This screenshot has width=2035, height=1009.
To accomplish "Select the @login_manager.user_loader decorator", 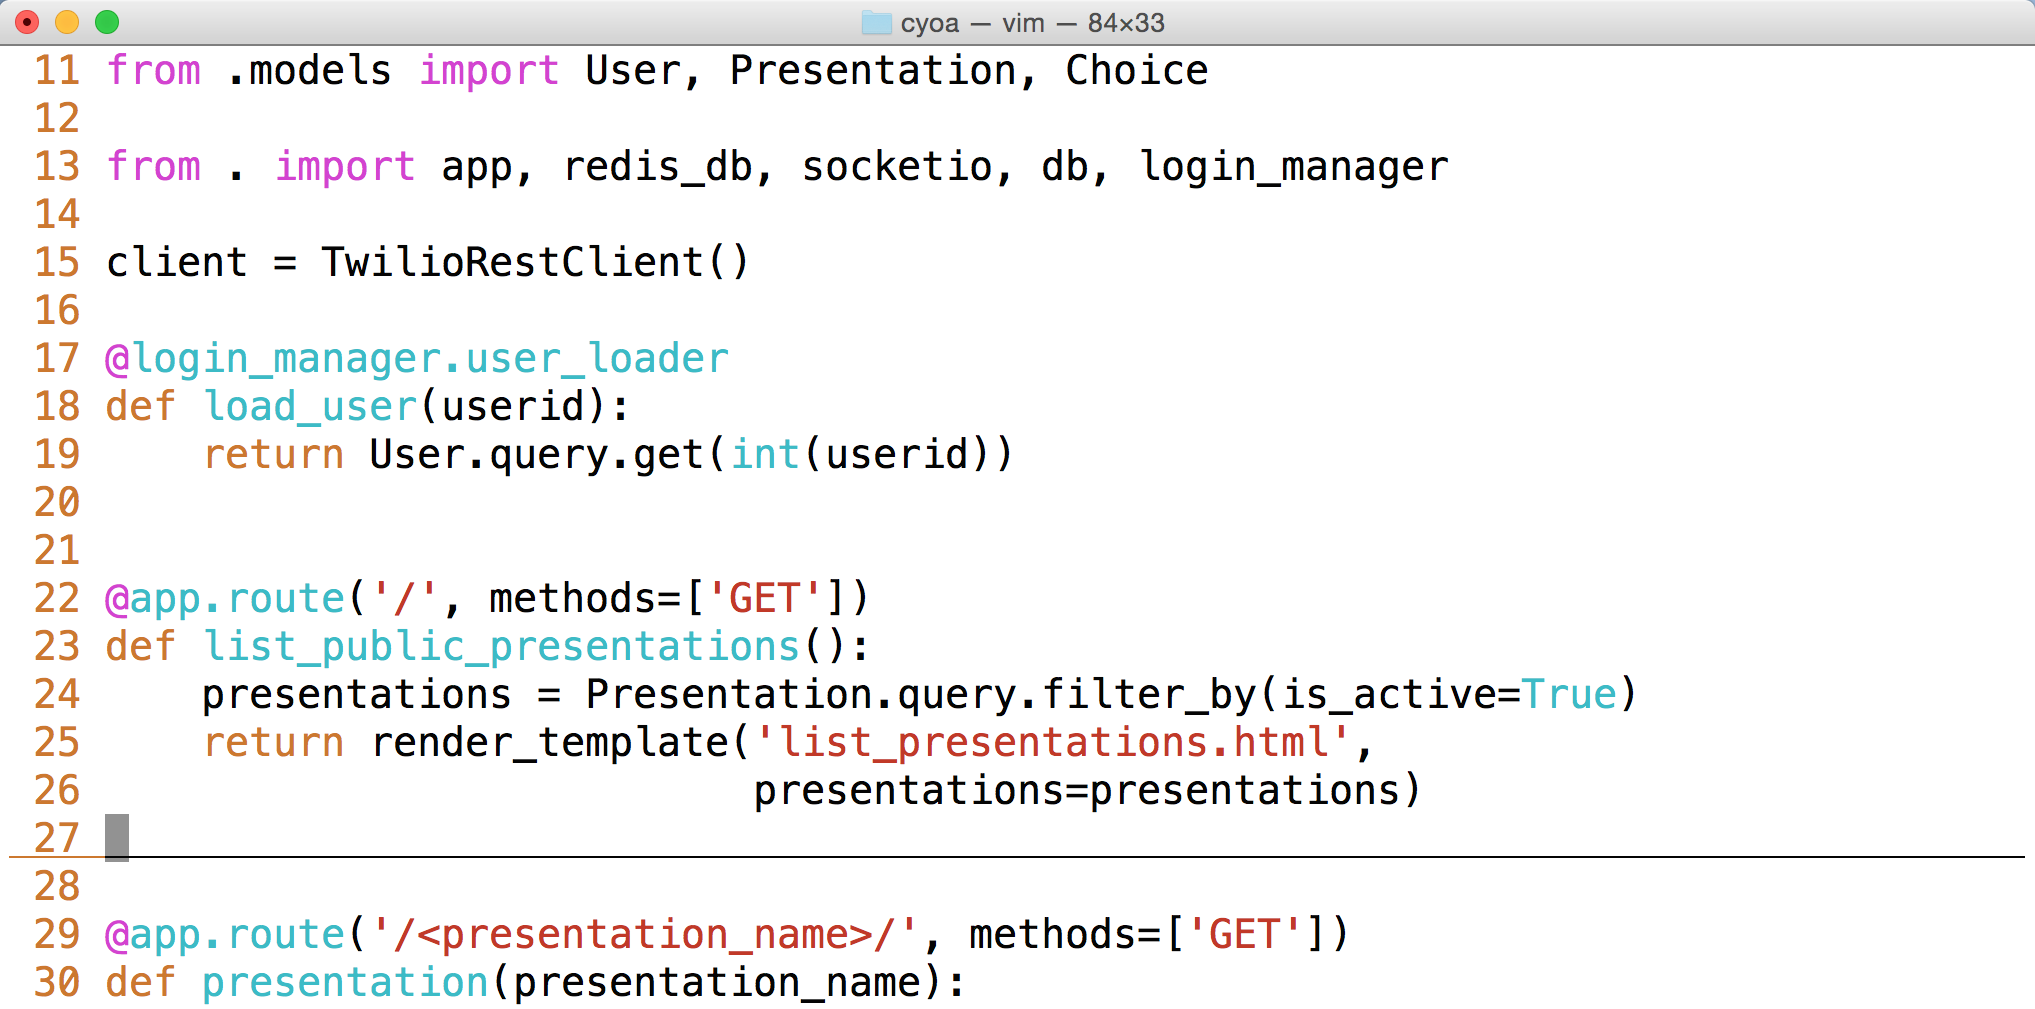I will tap(417, 358).
